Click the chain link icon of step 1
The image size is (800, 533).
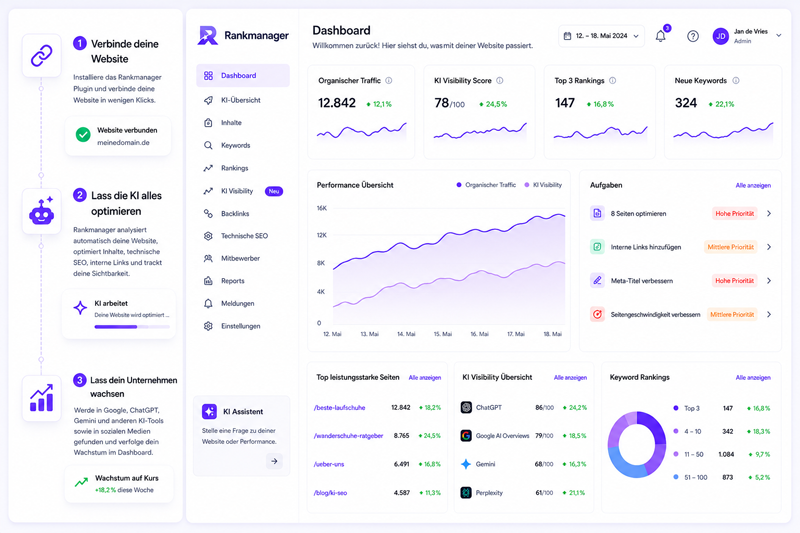pyautogui.click(x=42, y=56)
